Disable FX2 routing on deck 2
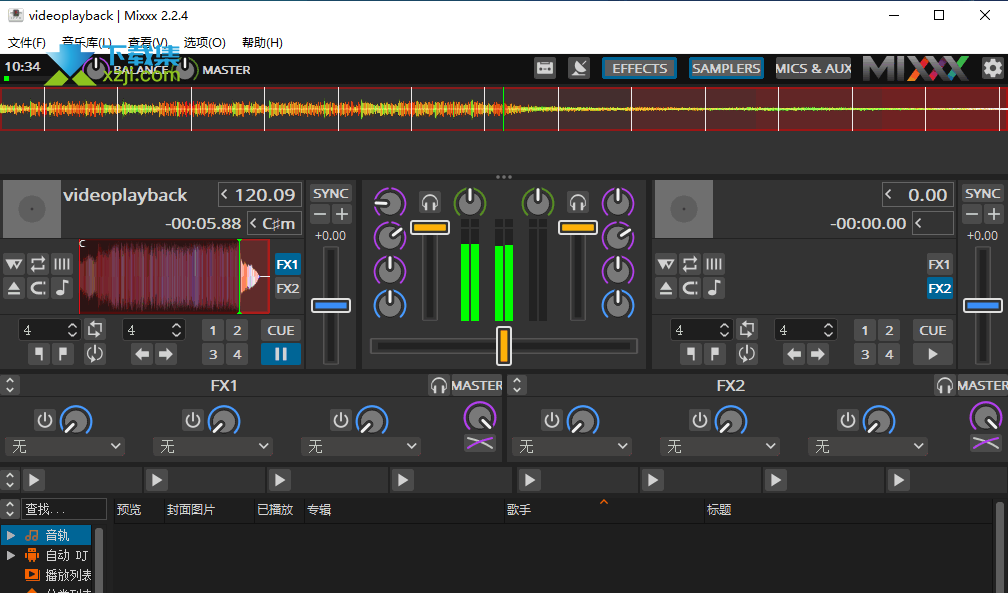This screenshot has height=593, width=1008. 939,288
